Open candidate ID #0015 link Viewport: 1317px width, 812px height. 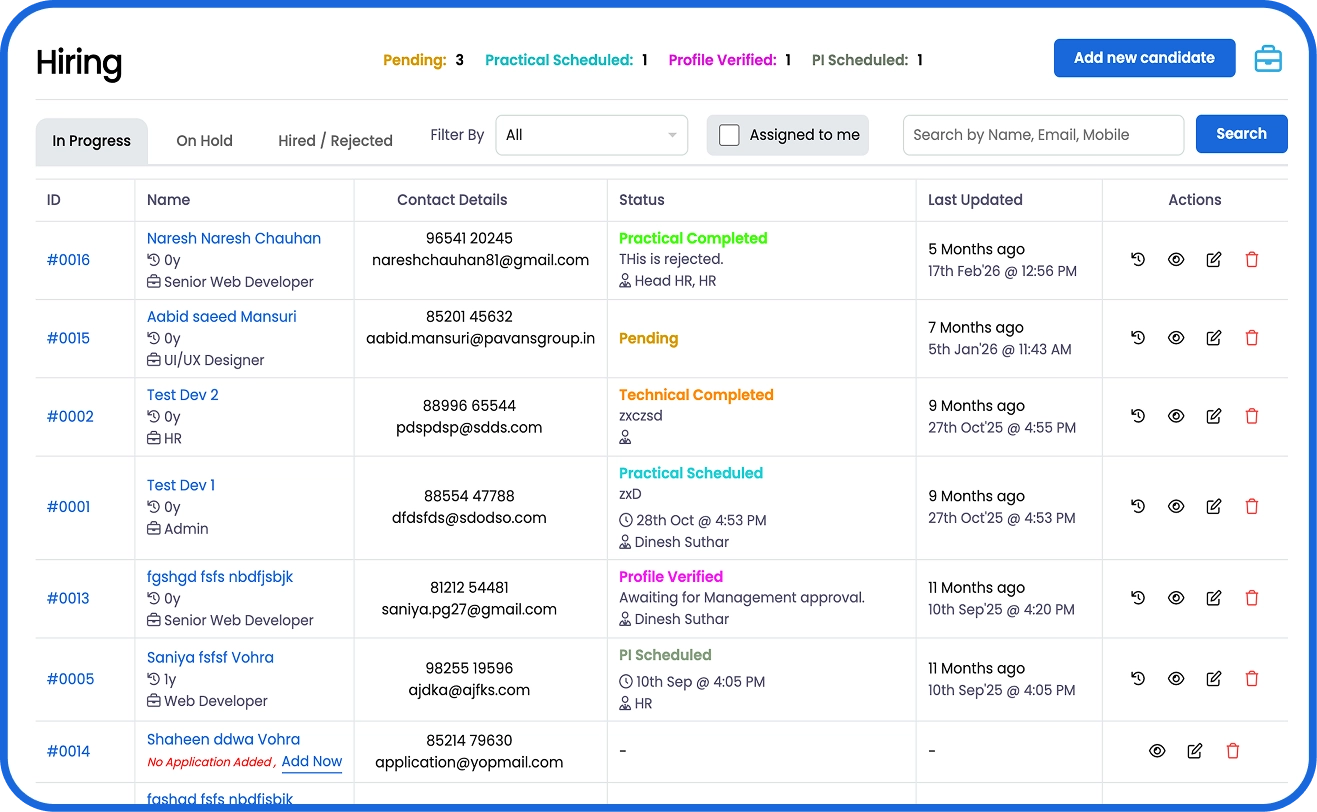tap(68, 338)
